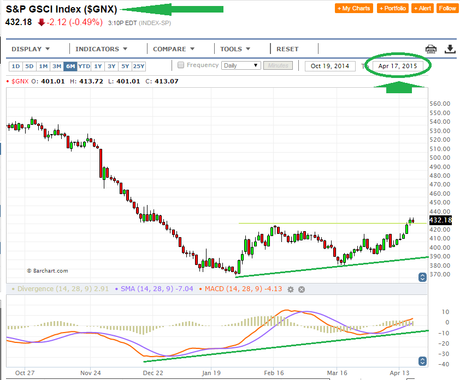Click the Apr 17, 2015 end date field
Viewport: 460px width, 380px height.
[398, 66]
